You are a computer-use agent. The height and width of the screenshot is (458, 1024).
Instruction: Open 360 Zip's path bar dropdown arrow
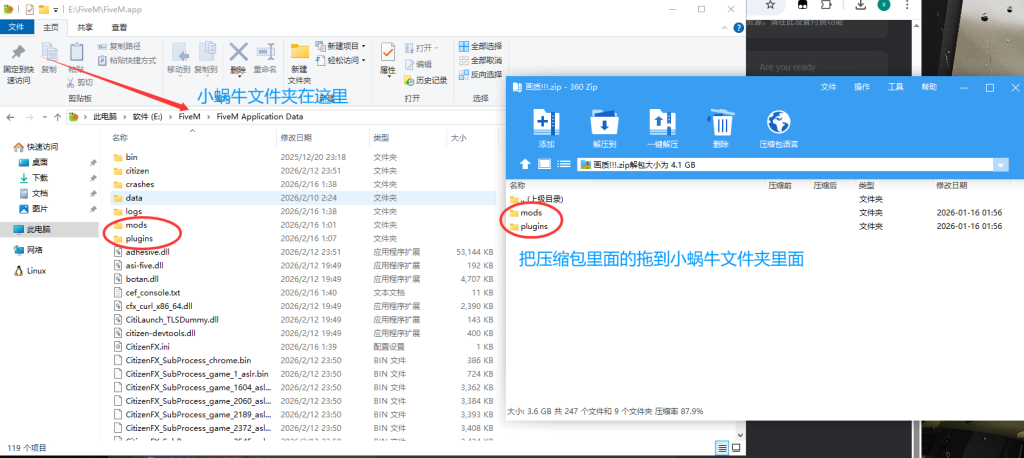click(1001, 165)
